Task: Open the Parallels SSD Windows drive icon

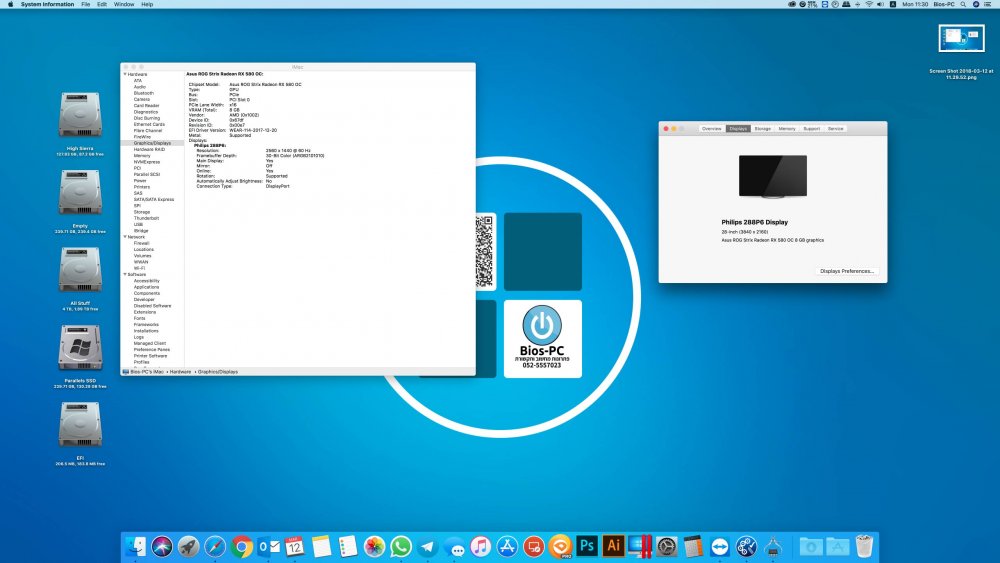Action: (80, 347)
